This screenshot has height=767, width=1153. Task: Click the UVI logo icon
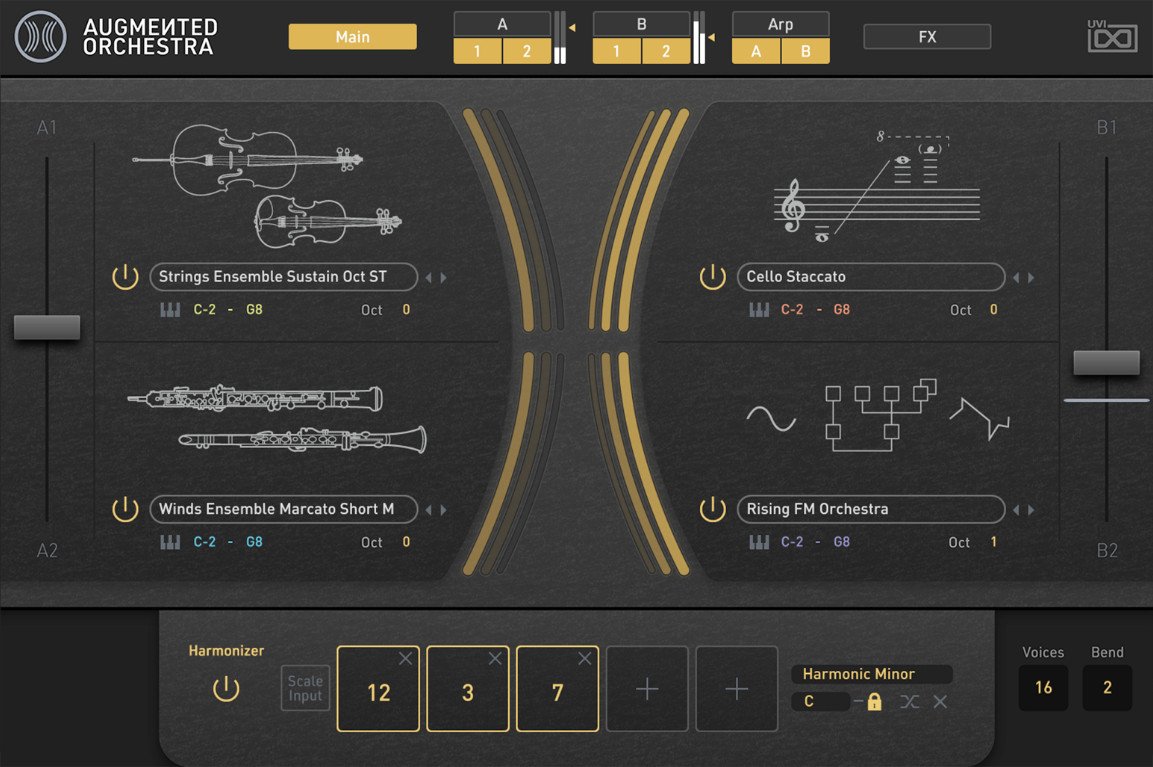(1112, 35)
